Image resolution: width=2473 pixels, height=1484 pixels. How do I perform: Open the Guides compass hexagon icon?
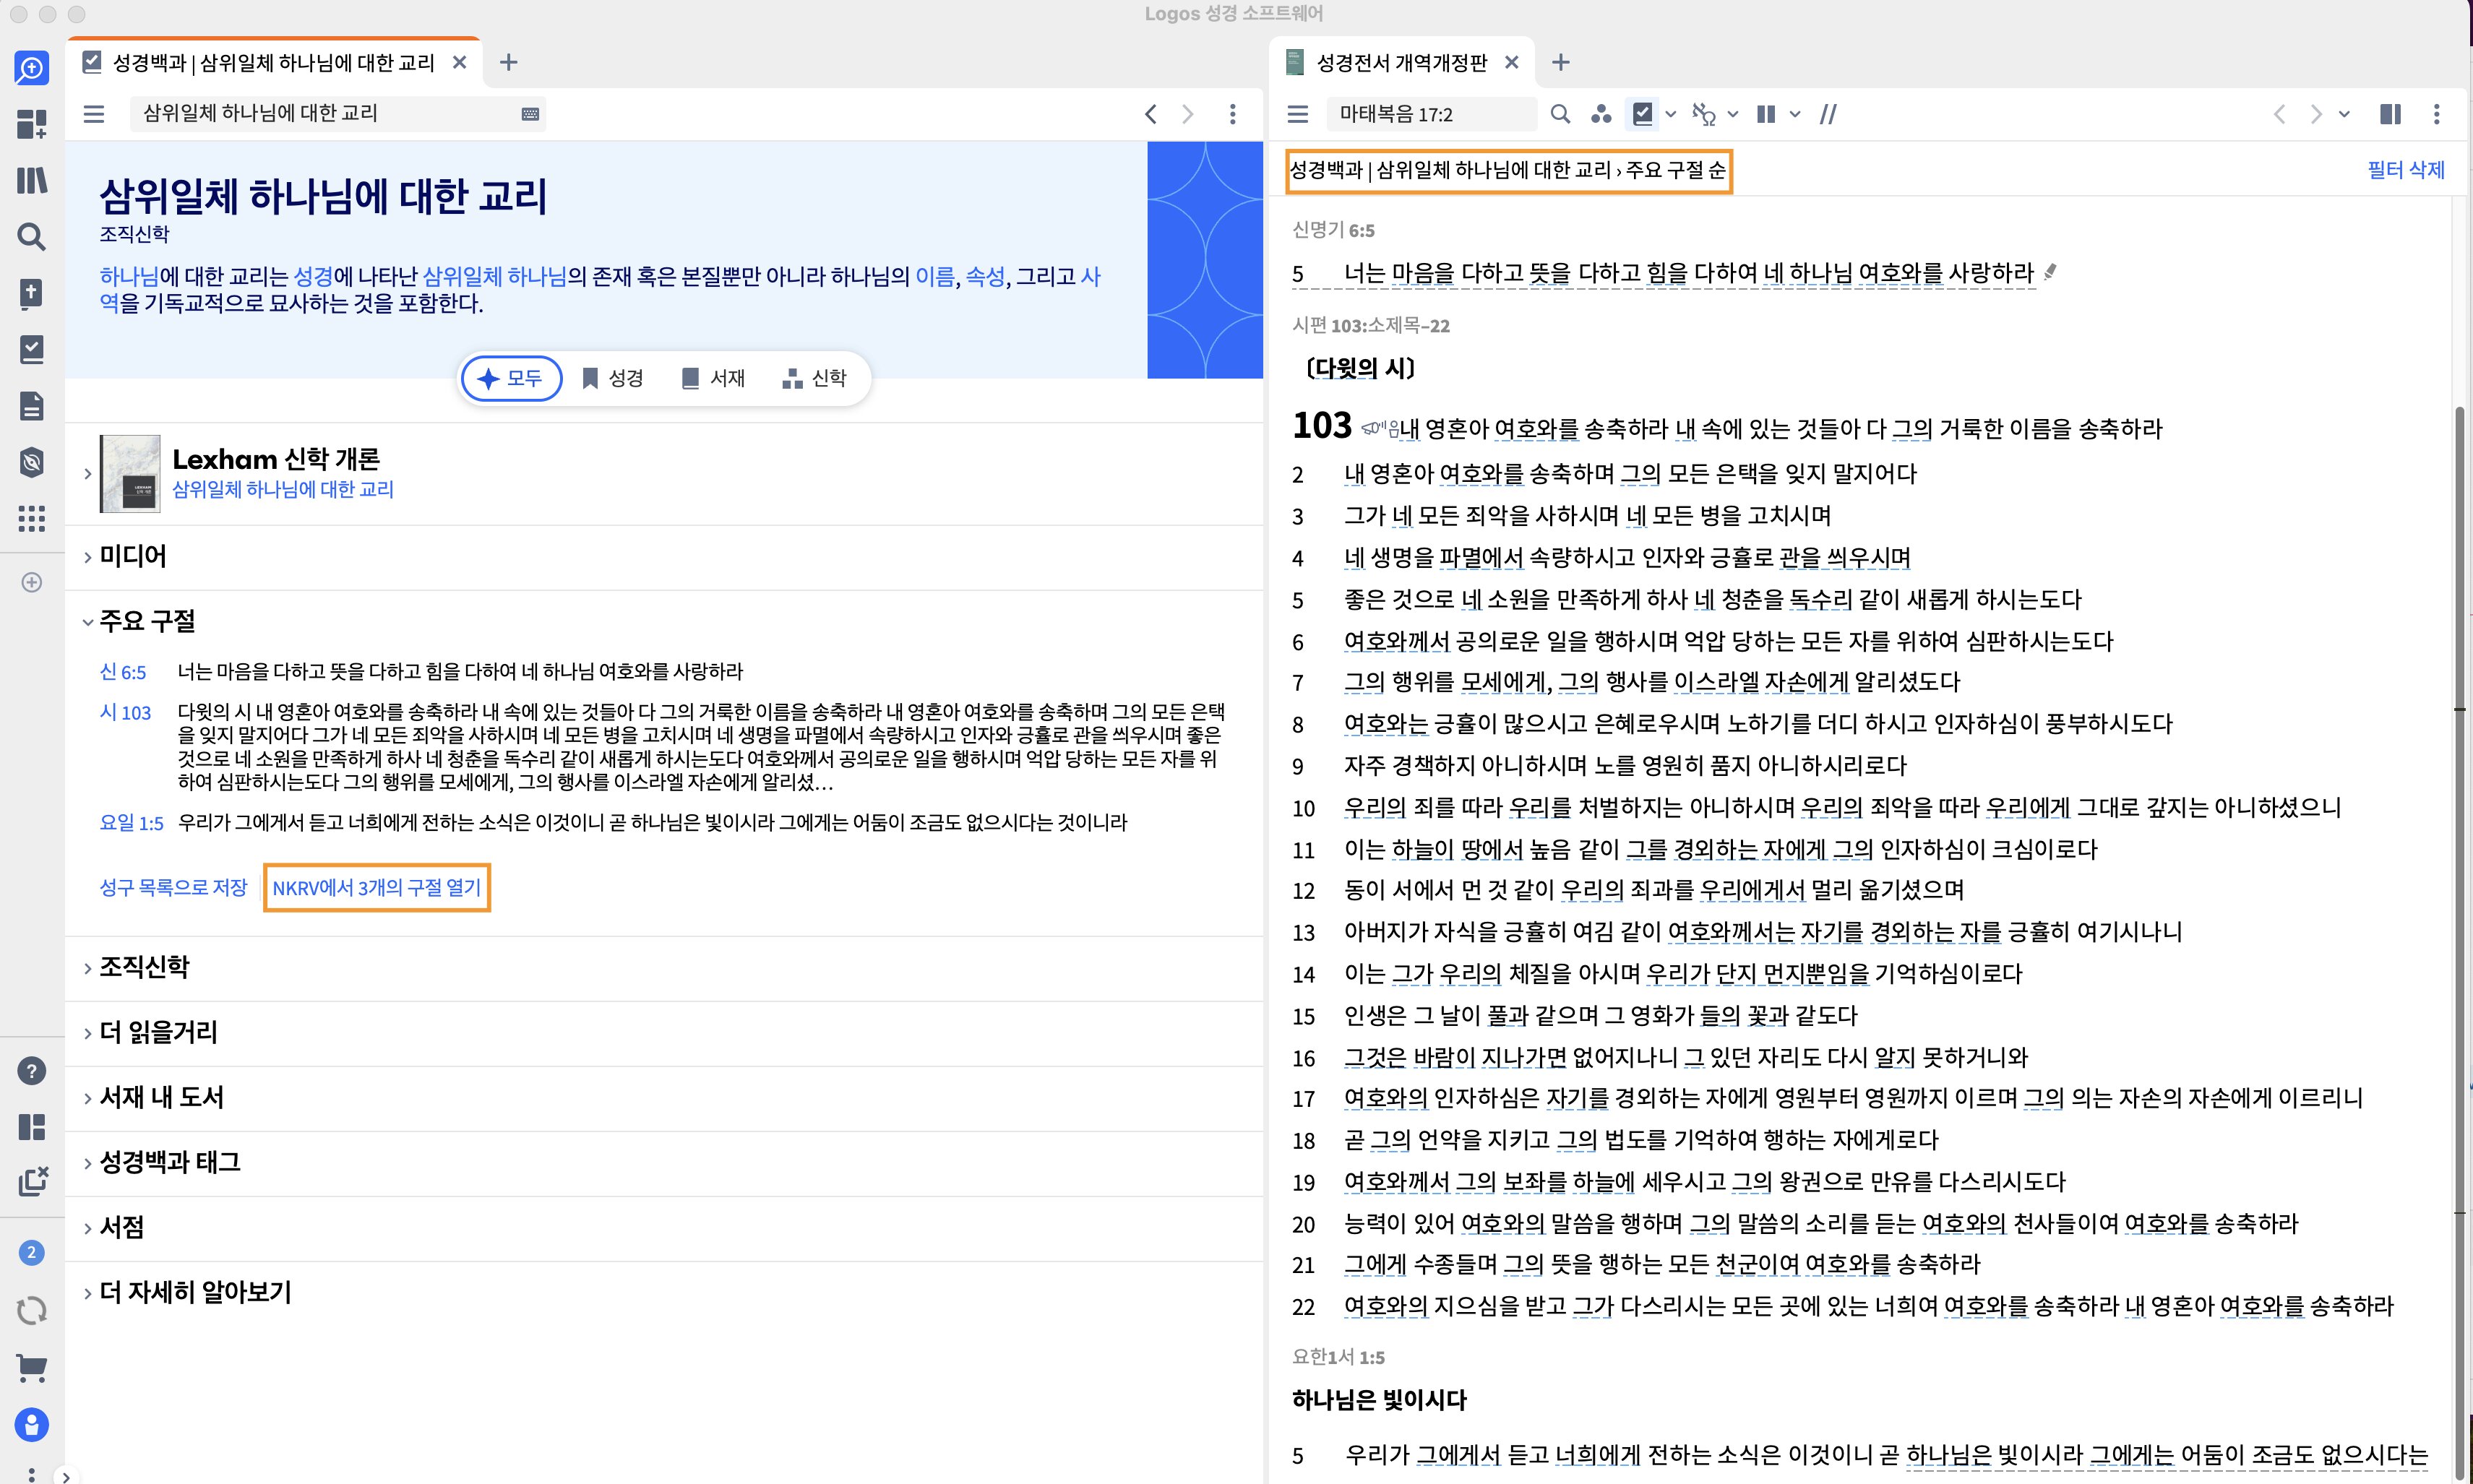32,462
